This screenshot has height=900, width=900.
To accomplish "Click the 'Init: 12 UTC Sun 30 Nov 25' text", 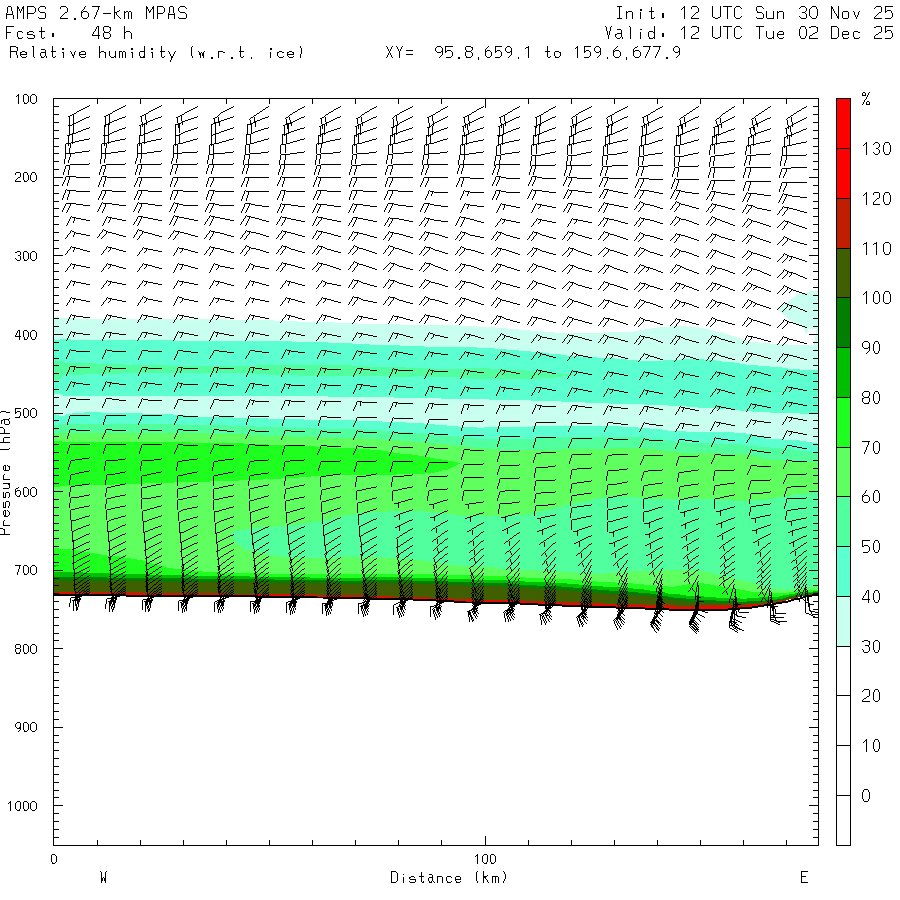I will click(754, 13).
